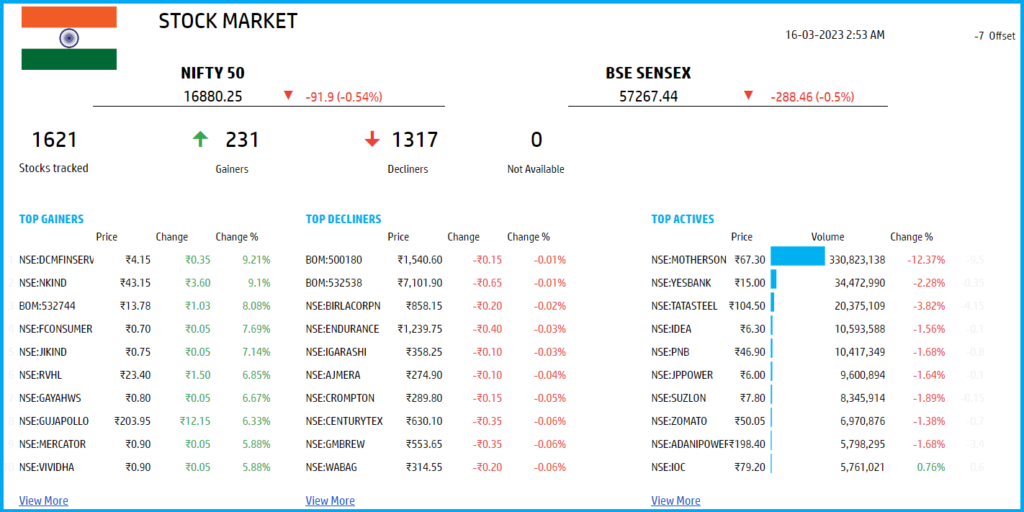This screenshot has width=1024, height=512.
Task: Click the STOCK MARKET title
Action: pos(228,21)
